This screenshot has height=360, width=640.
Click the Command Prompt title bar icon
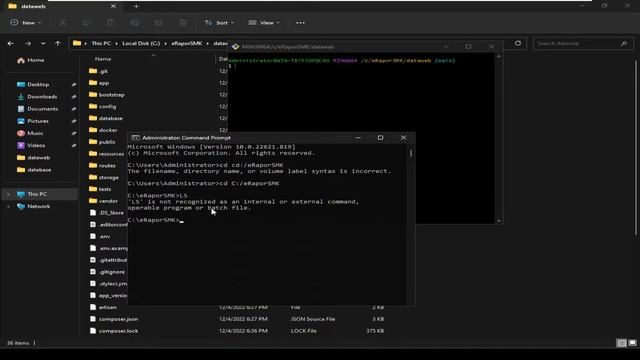(136, 138)
